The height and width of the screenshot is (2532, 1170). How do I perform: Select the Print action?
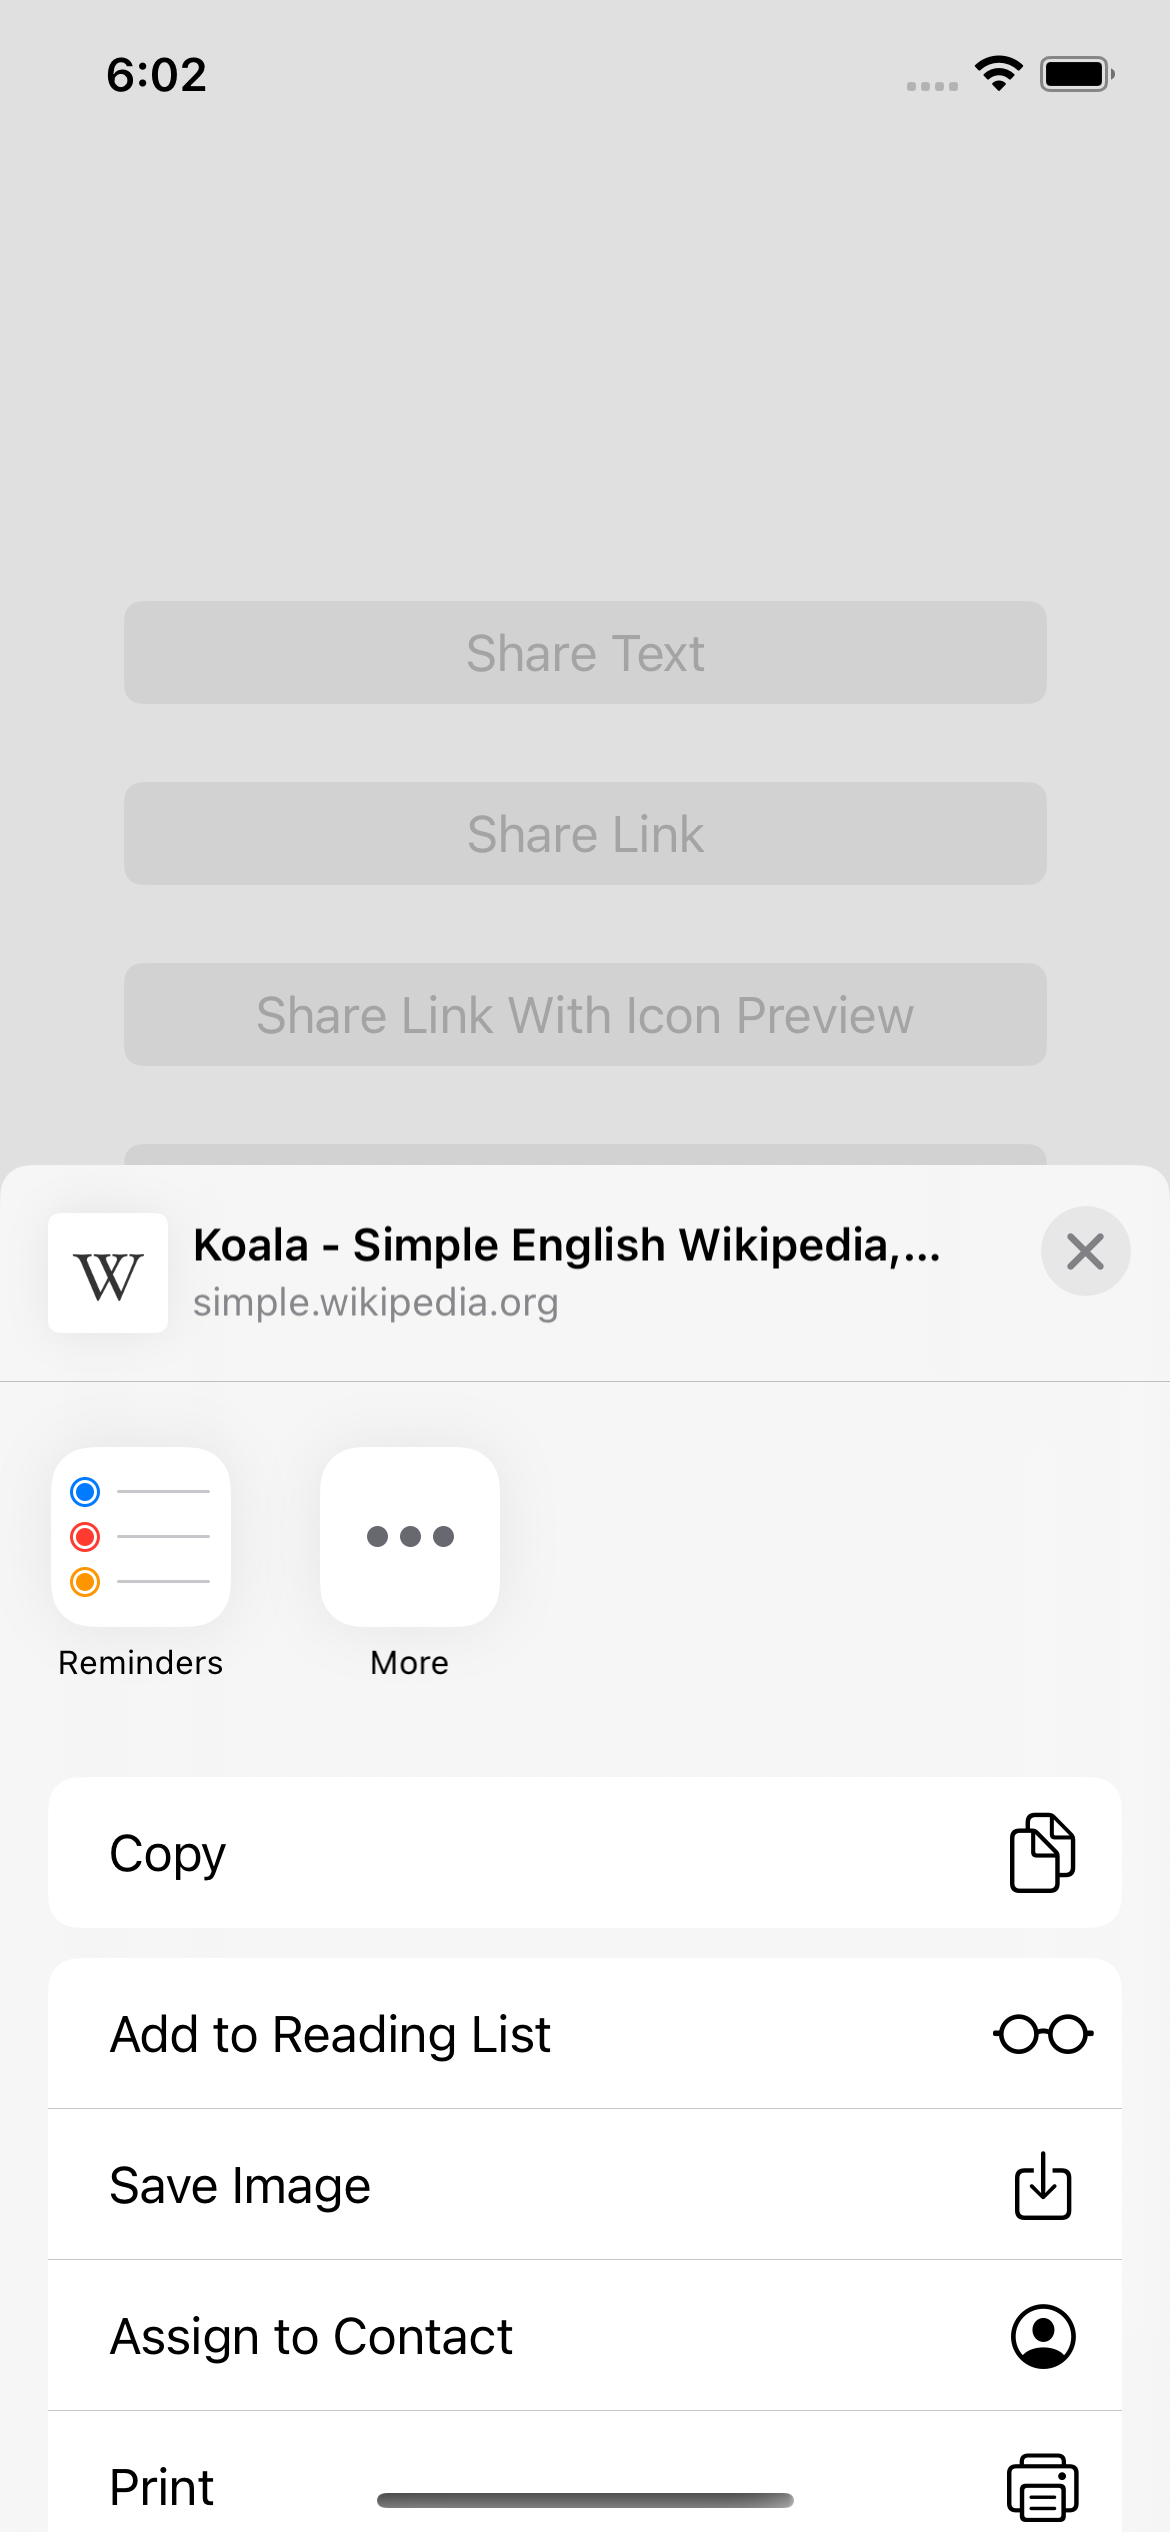tap(162, 2486)
